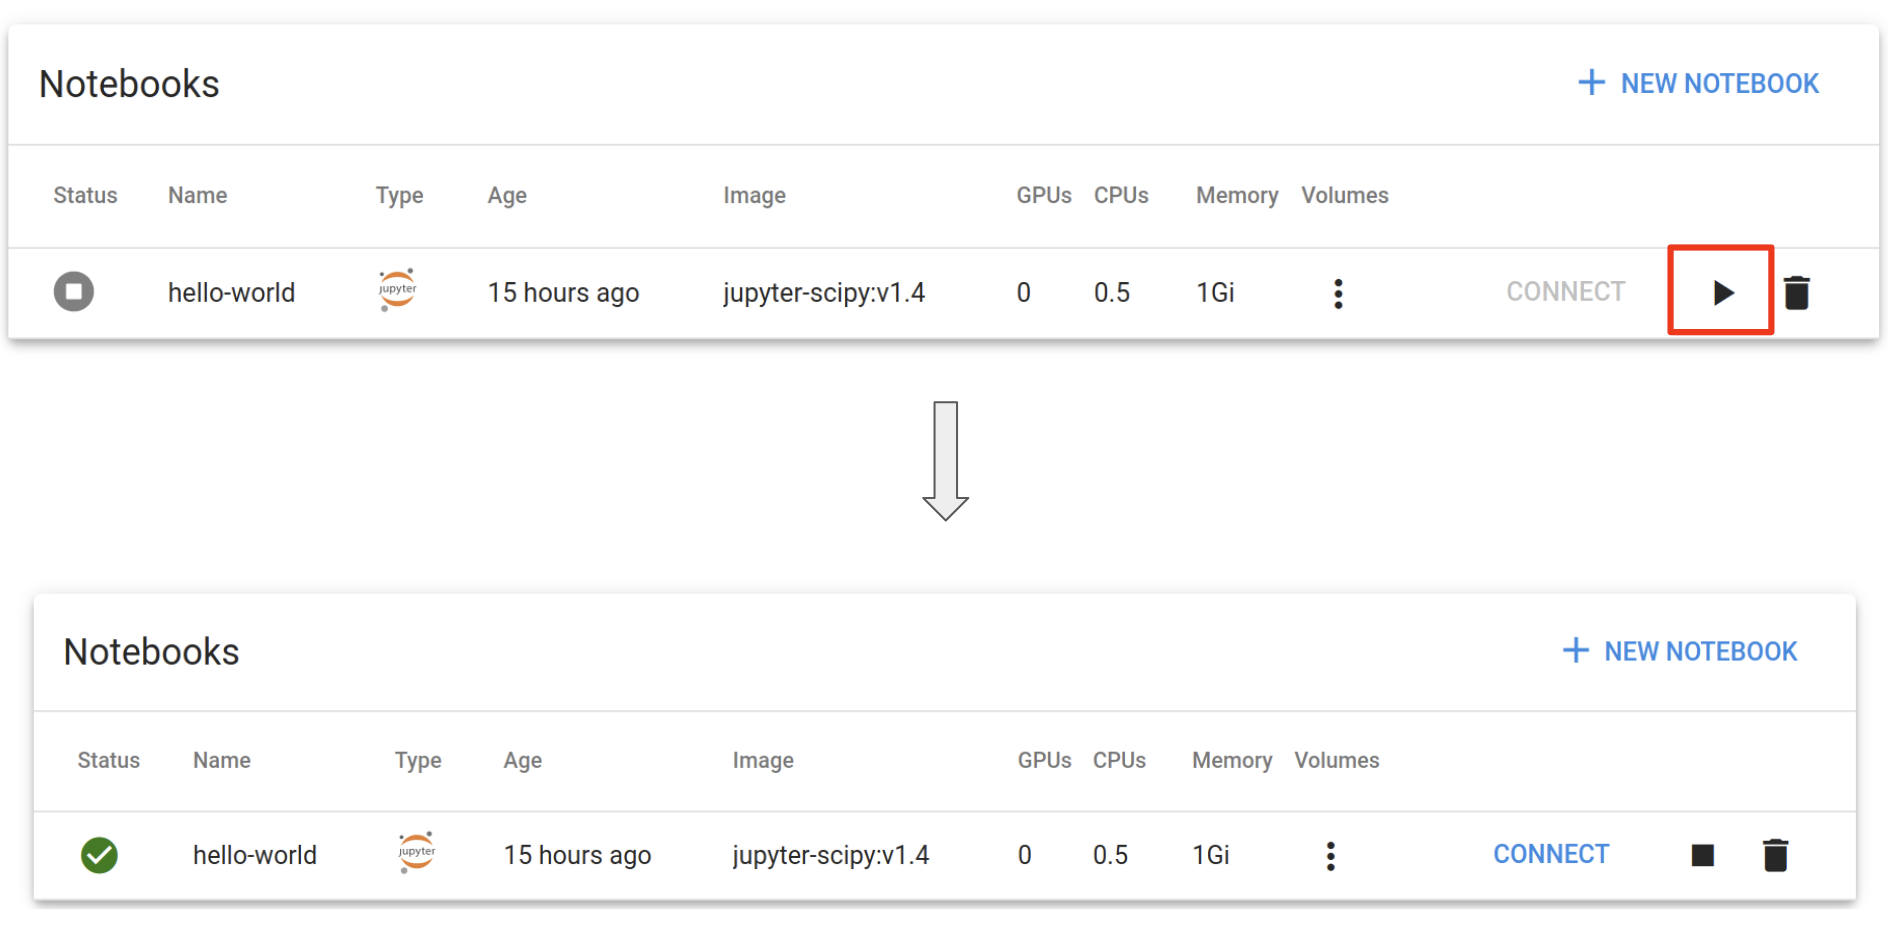
Task: Click 0.5 CPU value in bottom row
Action: point(1110,855)
